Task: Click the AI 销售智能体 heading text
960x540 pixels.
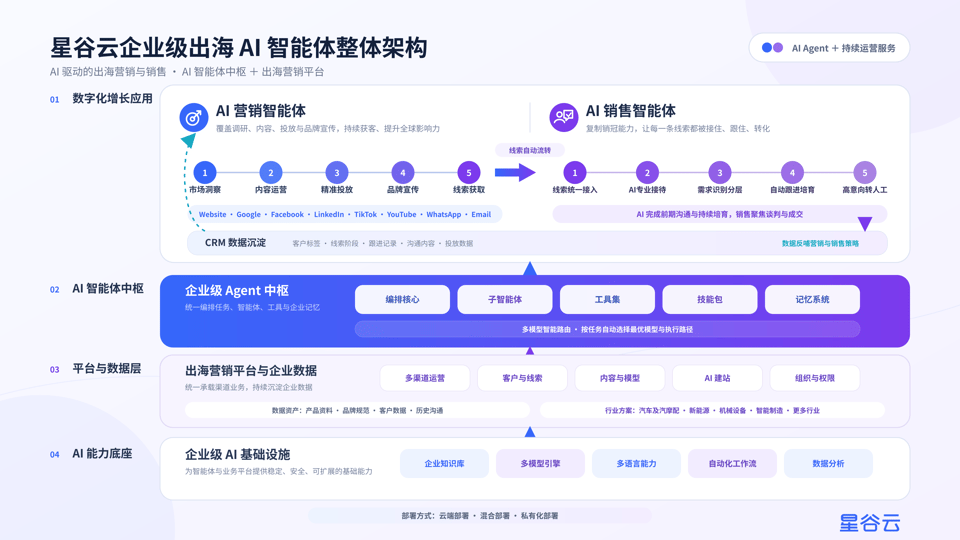Action: click(x=631, y=111)
